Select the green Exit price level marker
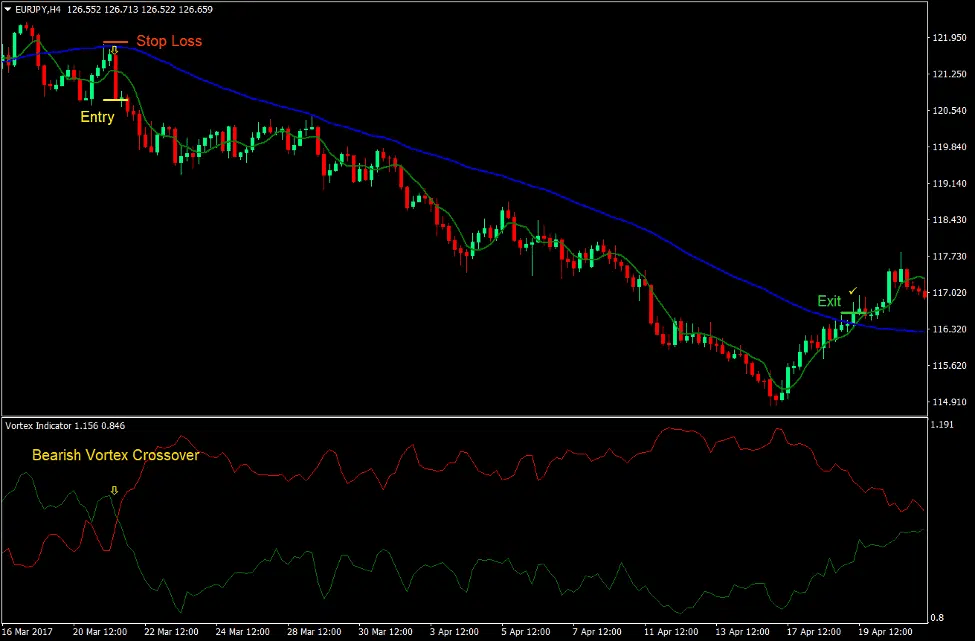 coord(856,314)
